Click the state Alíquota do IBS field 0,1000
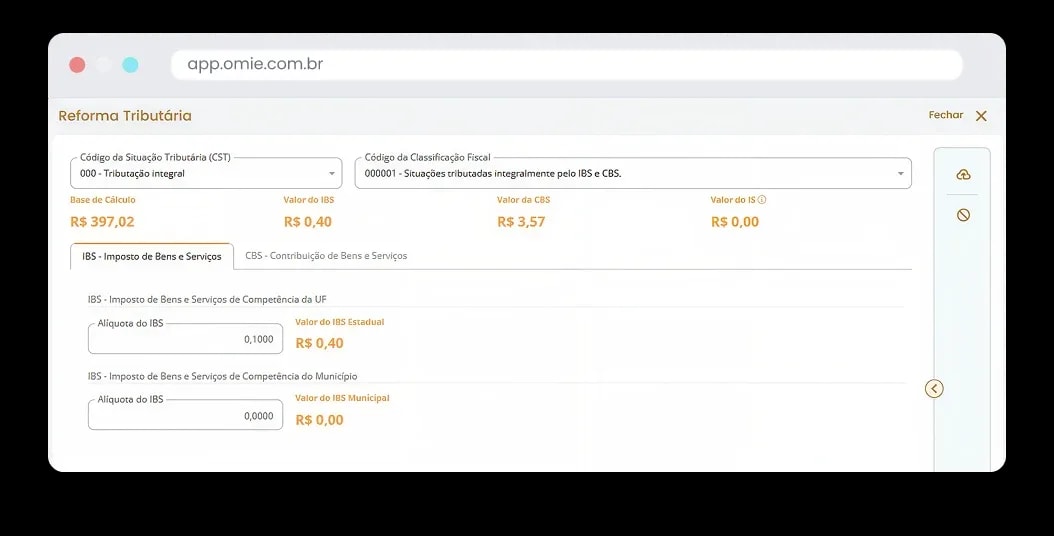Viewport: 1054px width, 536px height. 186,338
